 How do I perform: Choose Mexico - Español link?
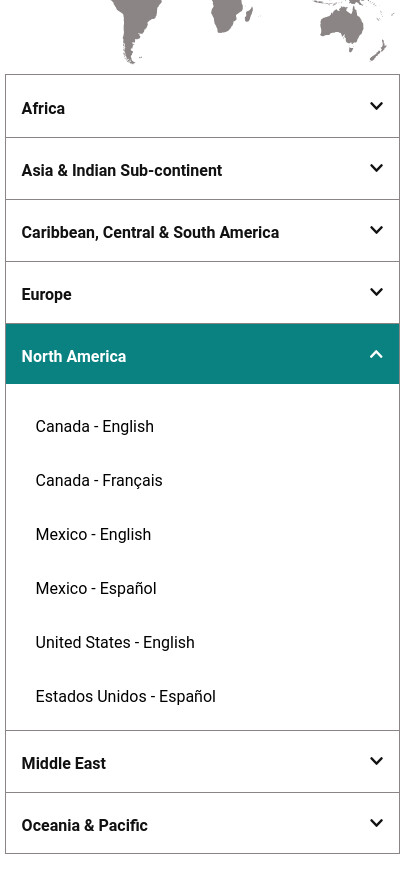point(96,589)
